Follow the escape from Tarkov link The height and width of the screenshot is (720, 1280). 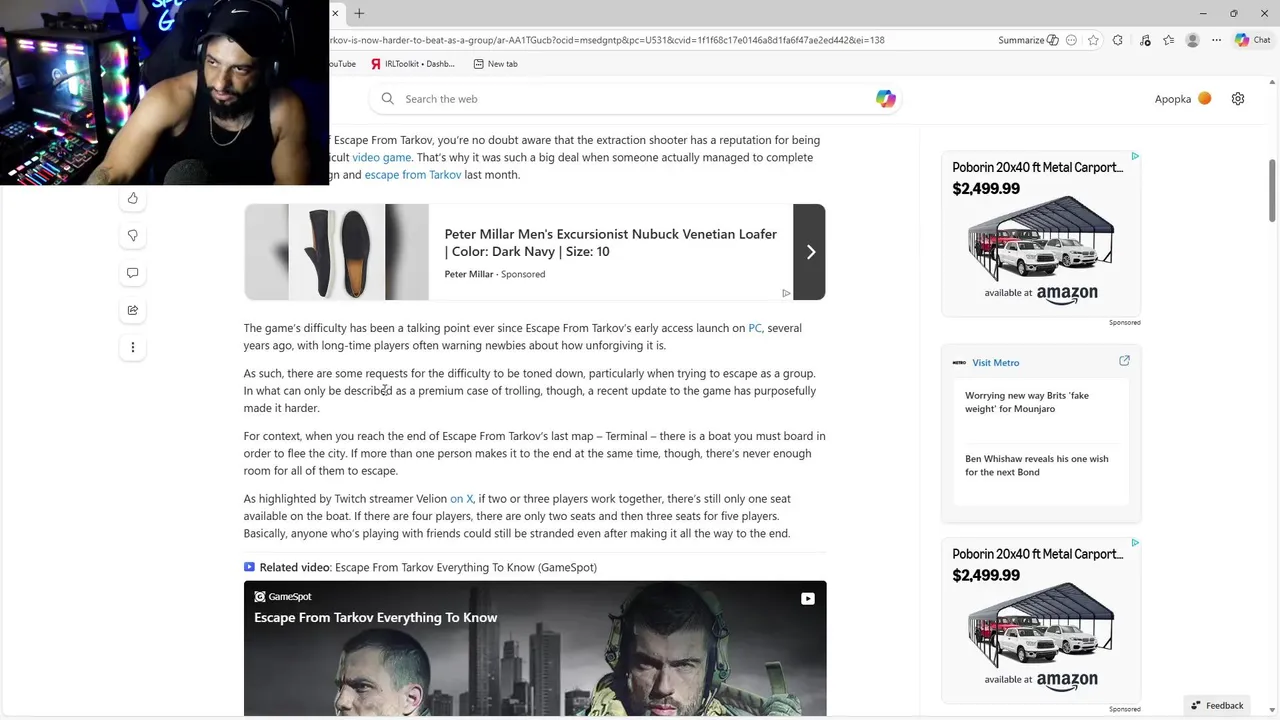(x=413, y=175)
